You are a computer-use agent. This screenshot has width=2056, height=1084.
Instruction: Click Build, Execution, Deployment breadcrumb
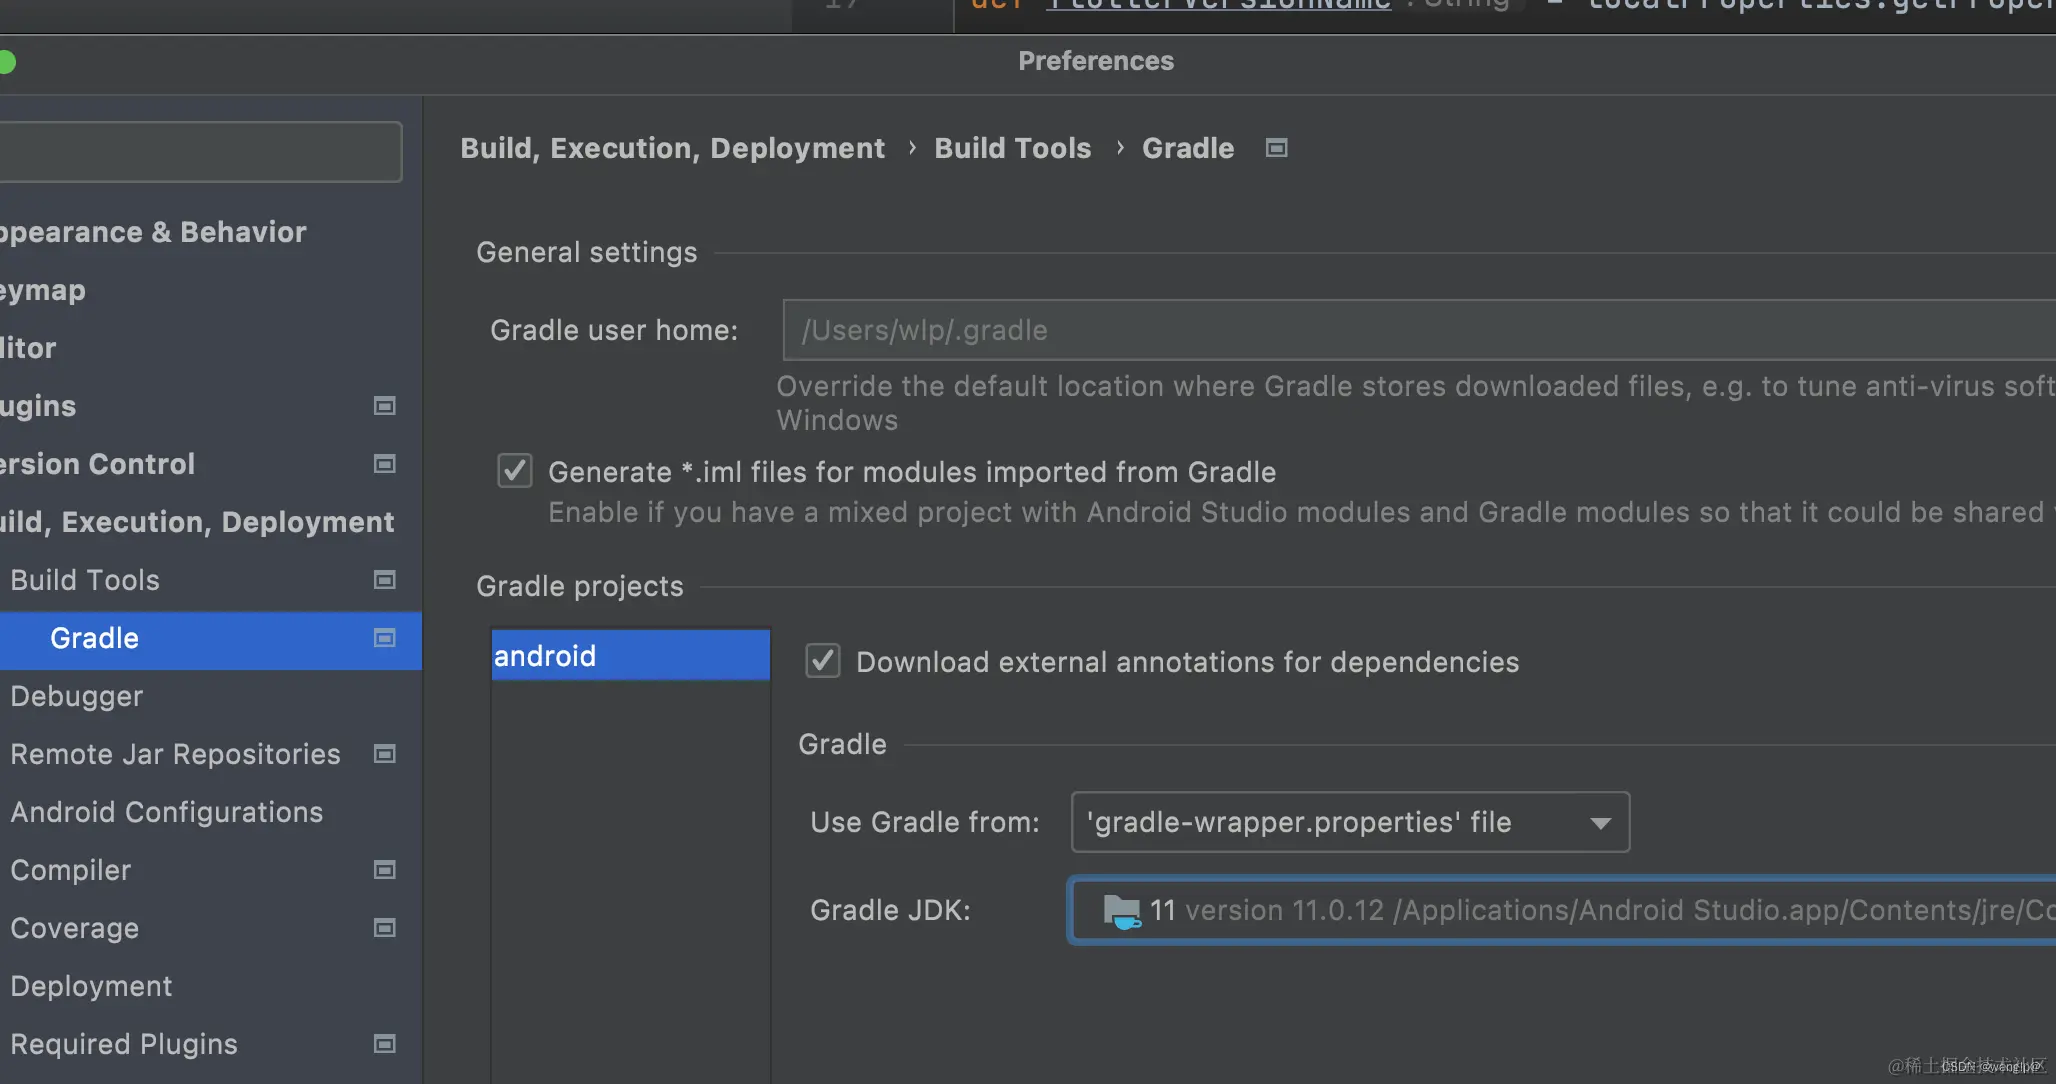tap(672, 148)
